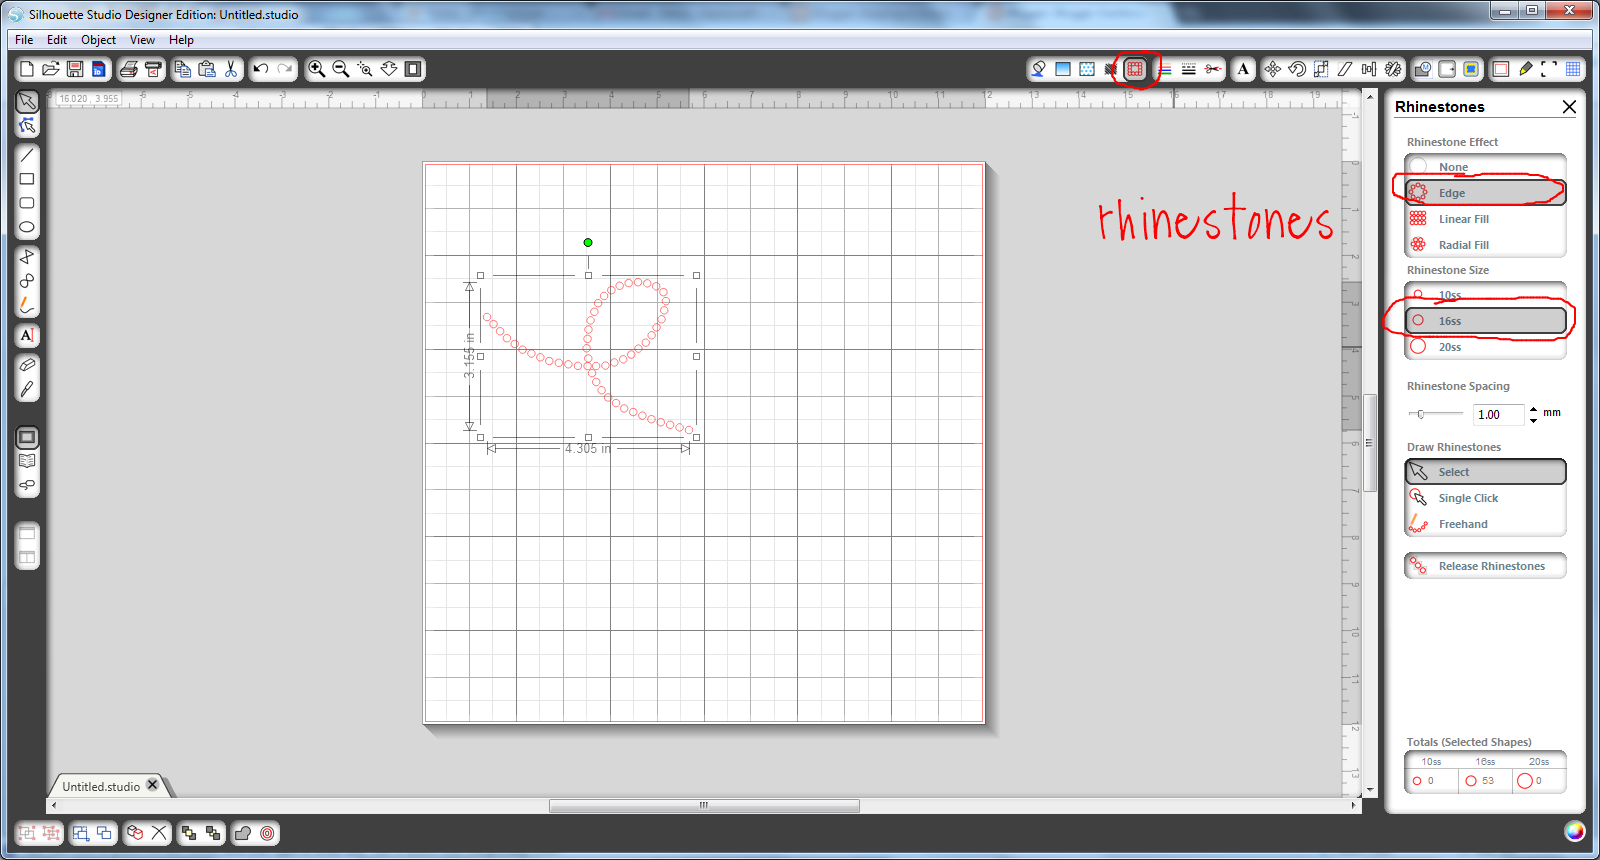Click the Send to Silhouette icon
The image size is (1600, 860).
[x=153, y=69]
